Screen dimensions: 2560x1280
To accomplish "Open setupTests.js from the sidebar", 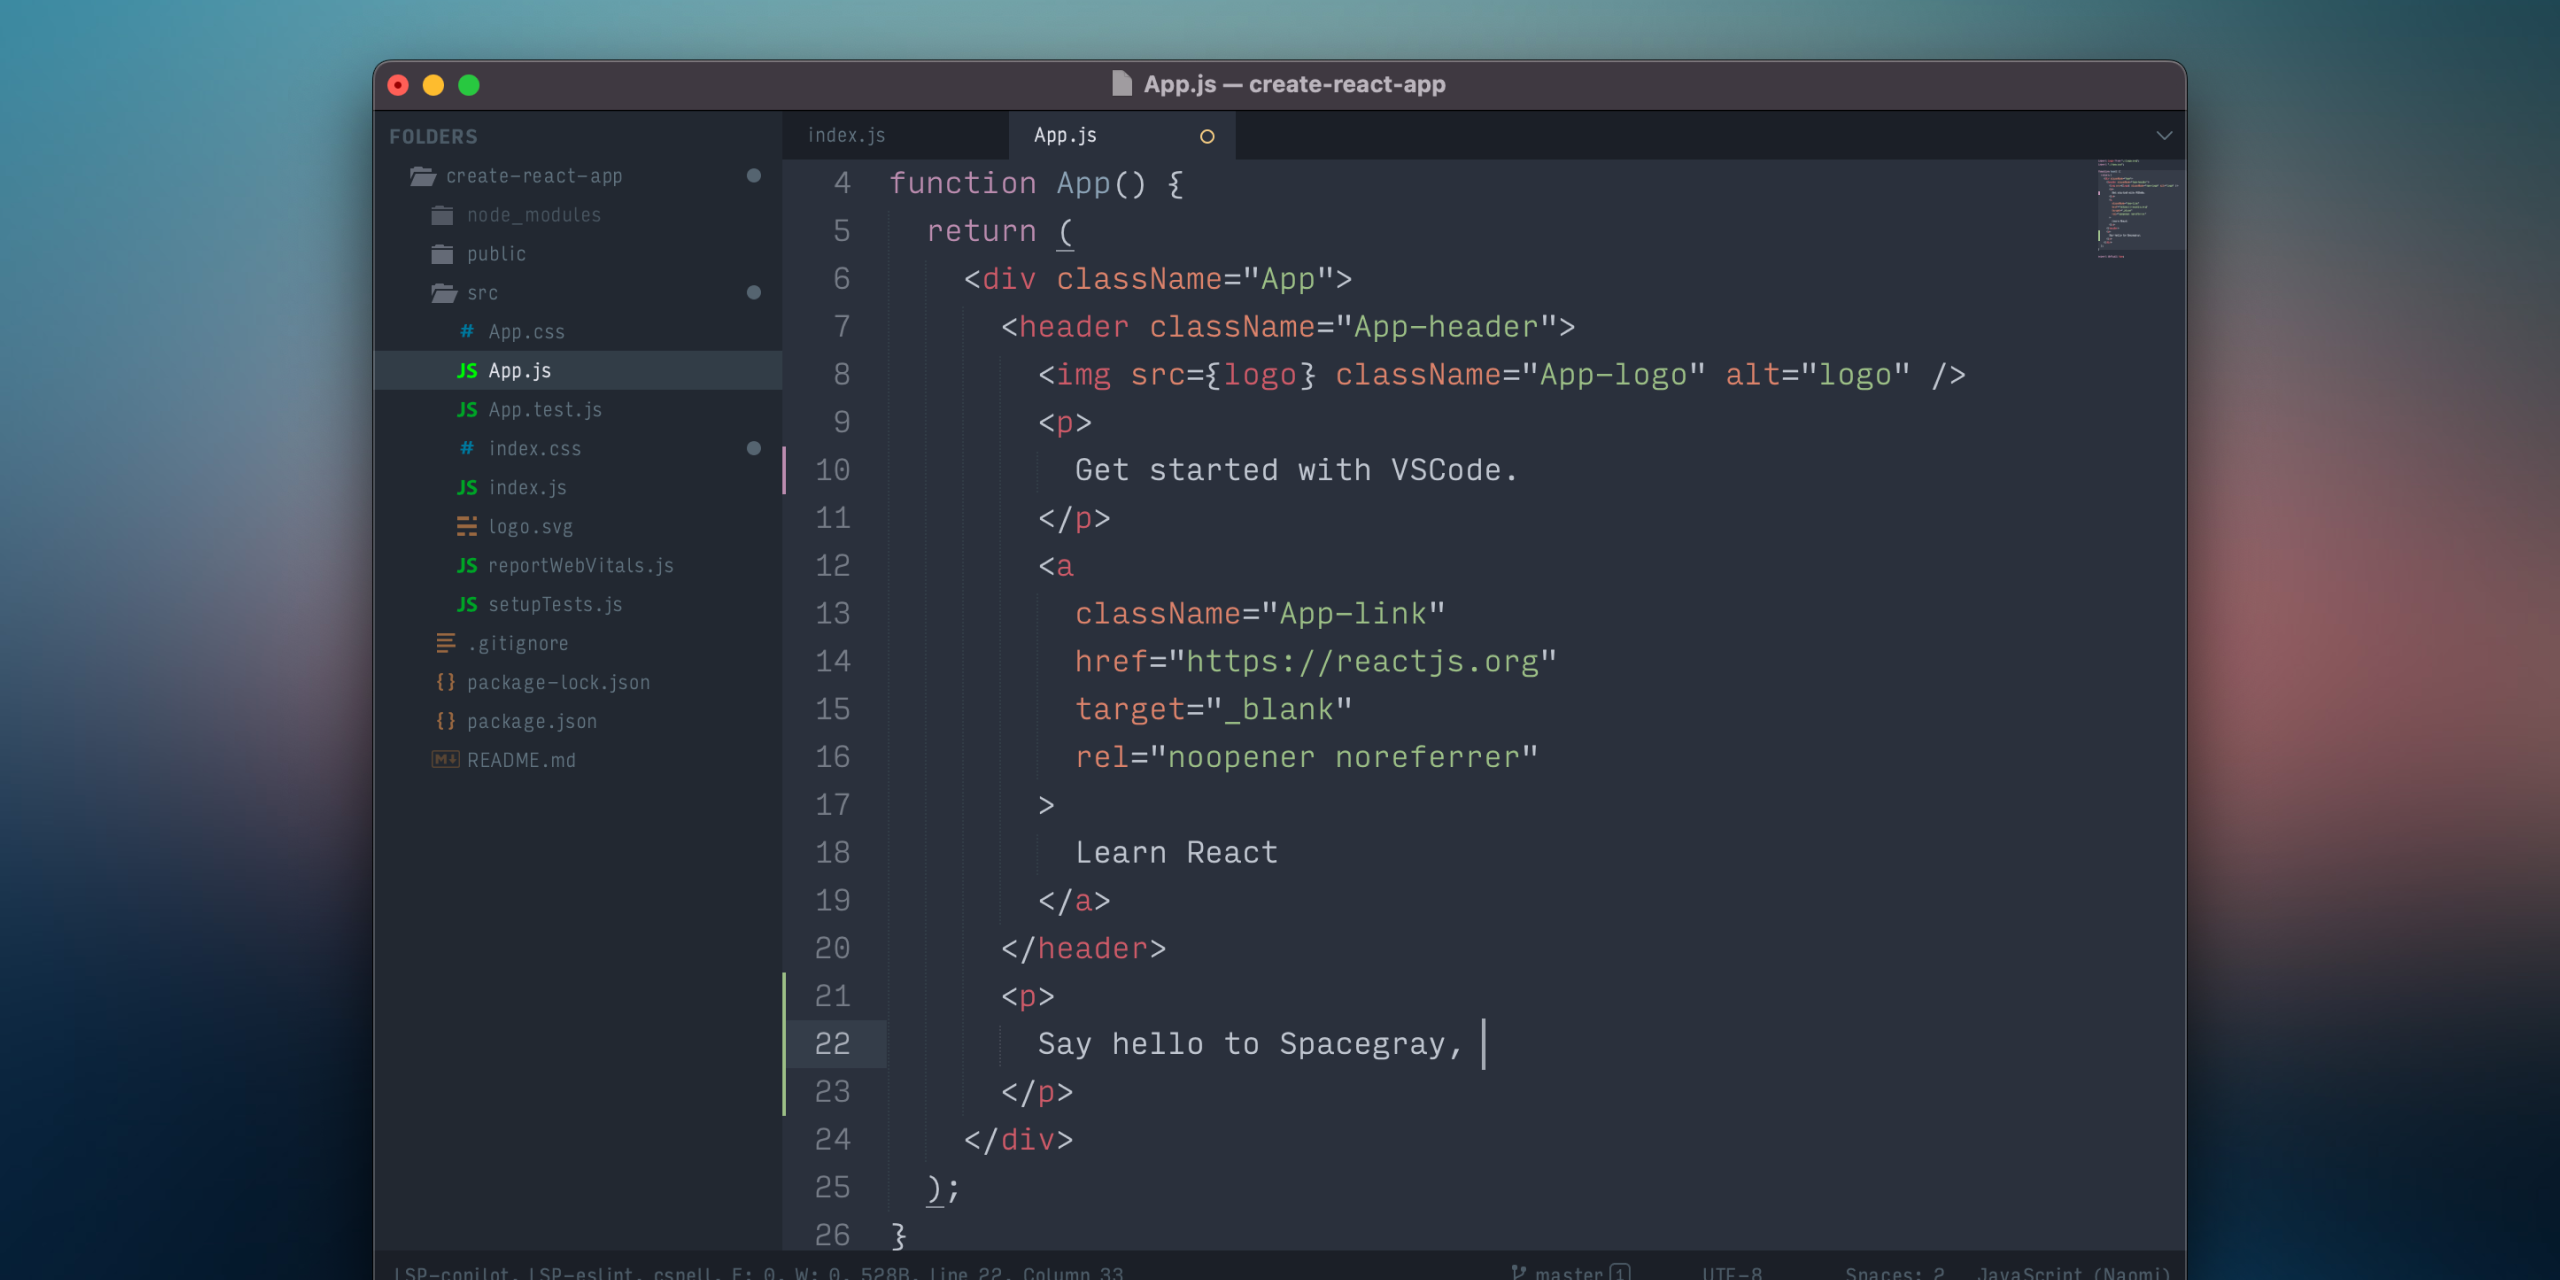I will (555, 605).
